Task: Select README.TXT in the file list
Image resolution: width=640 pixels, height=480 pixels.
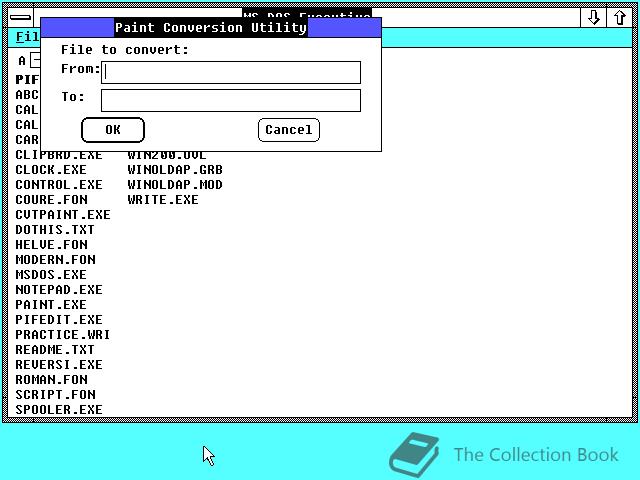Action: pyautogui.click(x=55, y=350)
